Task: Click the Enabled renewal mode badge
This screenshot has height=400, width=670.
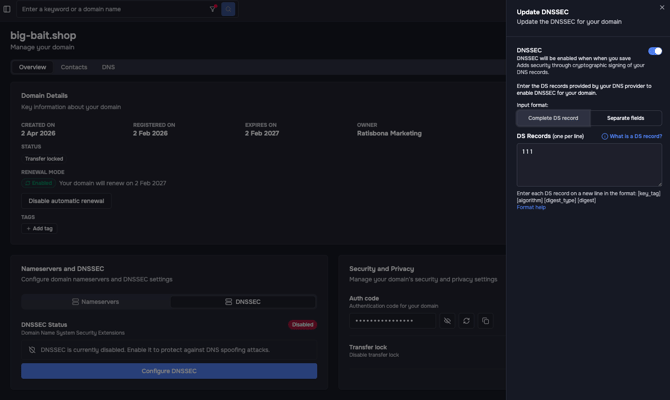Action: (x=38, y=183)
